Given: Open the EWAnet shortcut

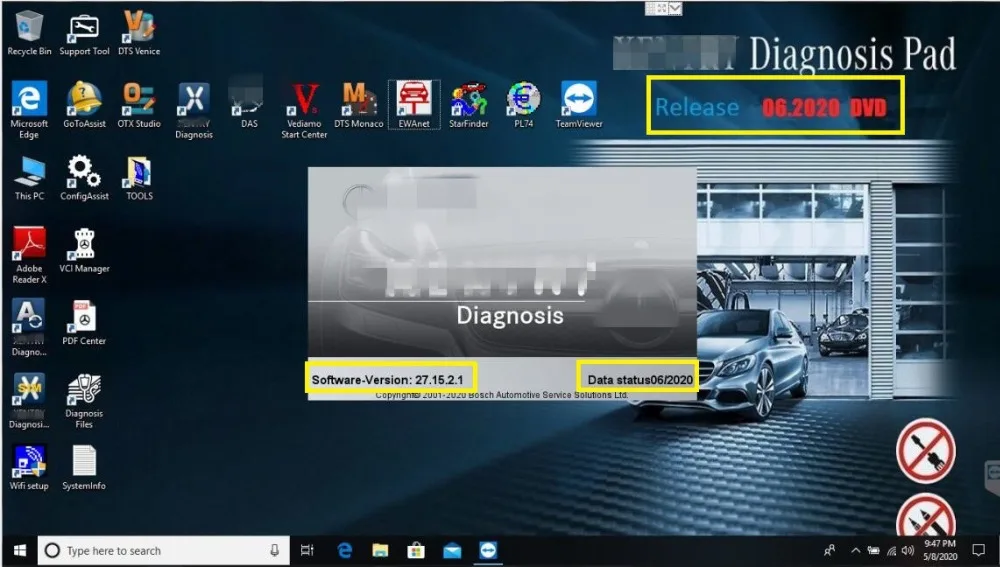Looking at the screenshot, I should (414, 105).
